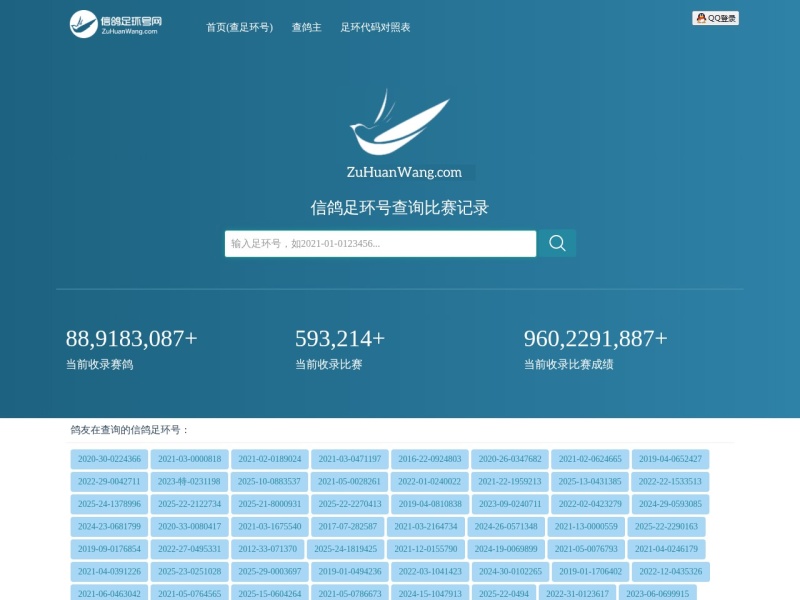Image resolution: width=800 pixels, height=600 pixels.
Task: Query ring 2022-01-0240022
Action: [429, 482]
